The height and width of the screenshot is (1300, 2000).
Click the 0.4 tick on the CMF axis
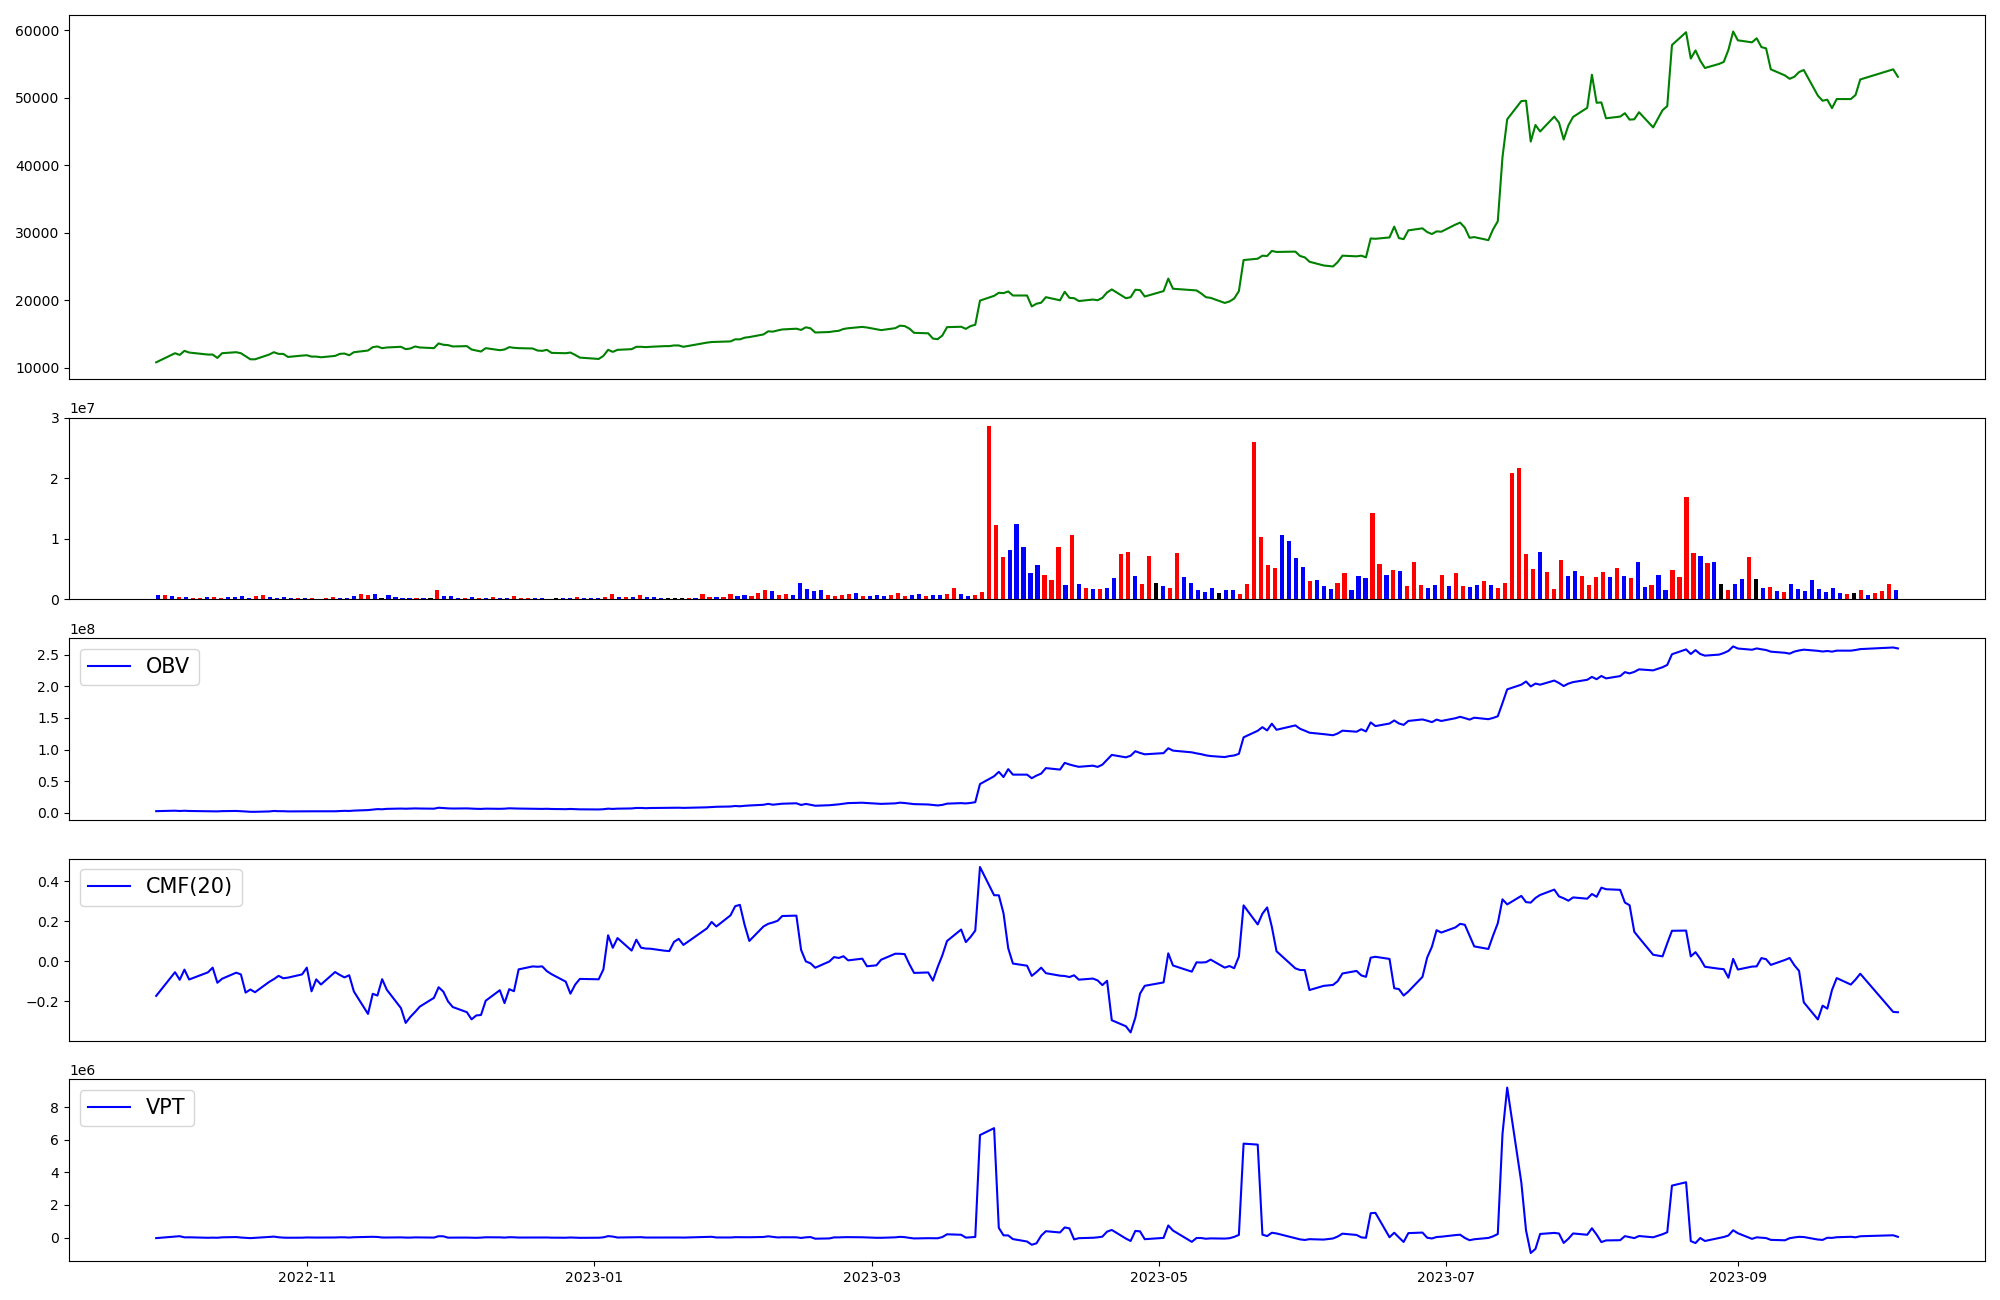tap(48, 881)
